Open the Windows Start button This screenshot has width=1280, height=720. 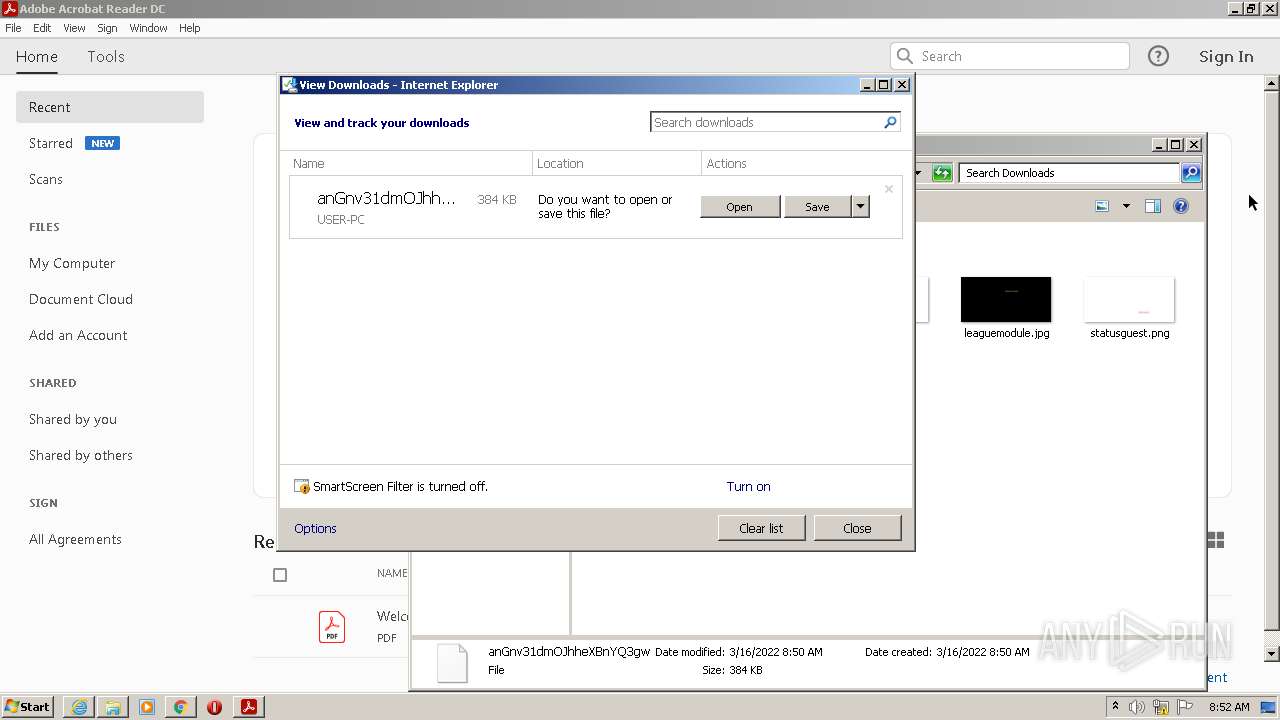coord(28,706)
